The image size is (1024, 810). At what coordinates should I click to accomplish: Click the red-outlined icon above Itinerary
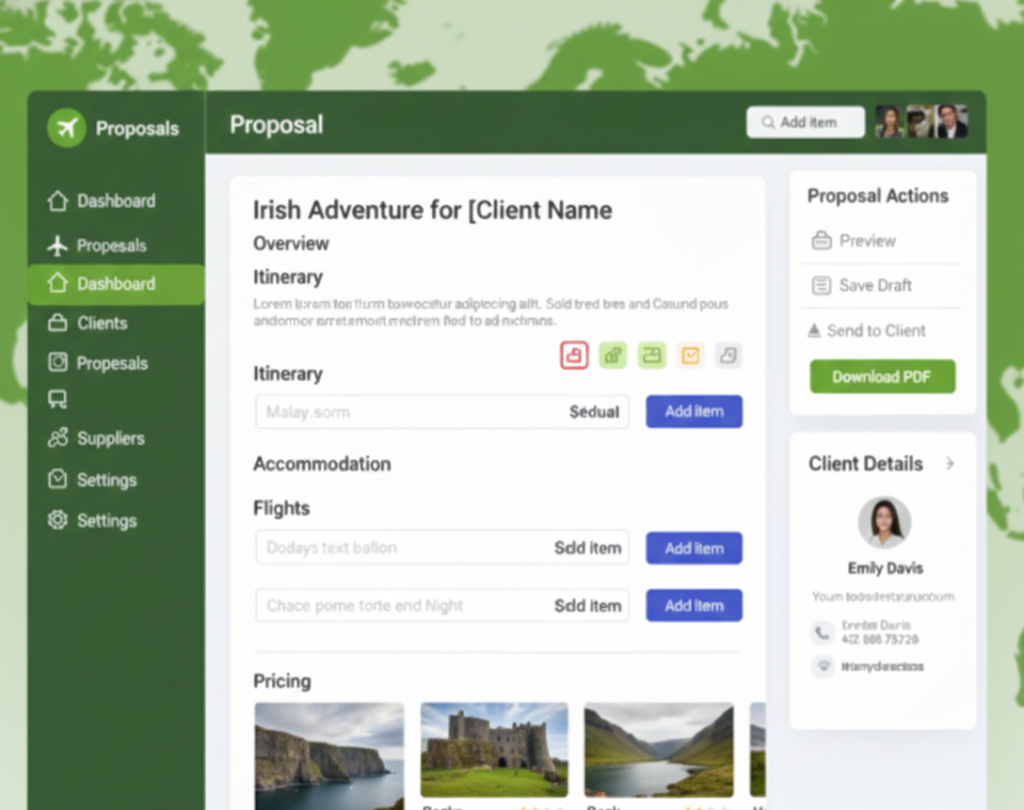(574, 355)
